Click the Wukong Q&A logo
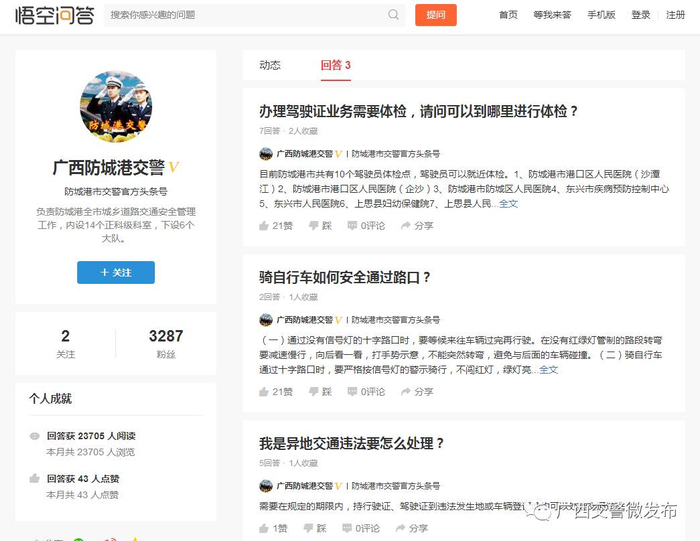The image size is (700, 541). (x=55, y=15)
